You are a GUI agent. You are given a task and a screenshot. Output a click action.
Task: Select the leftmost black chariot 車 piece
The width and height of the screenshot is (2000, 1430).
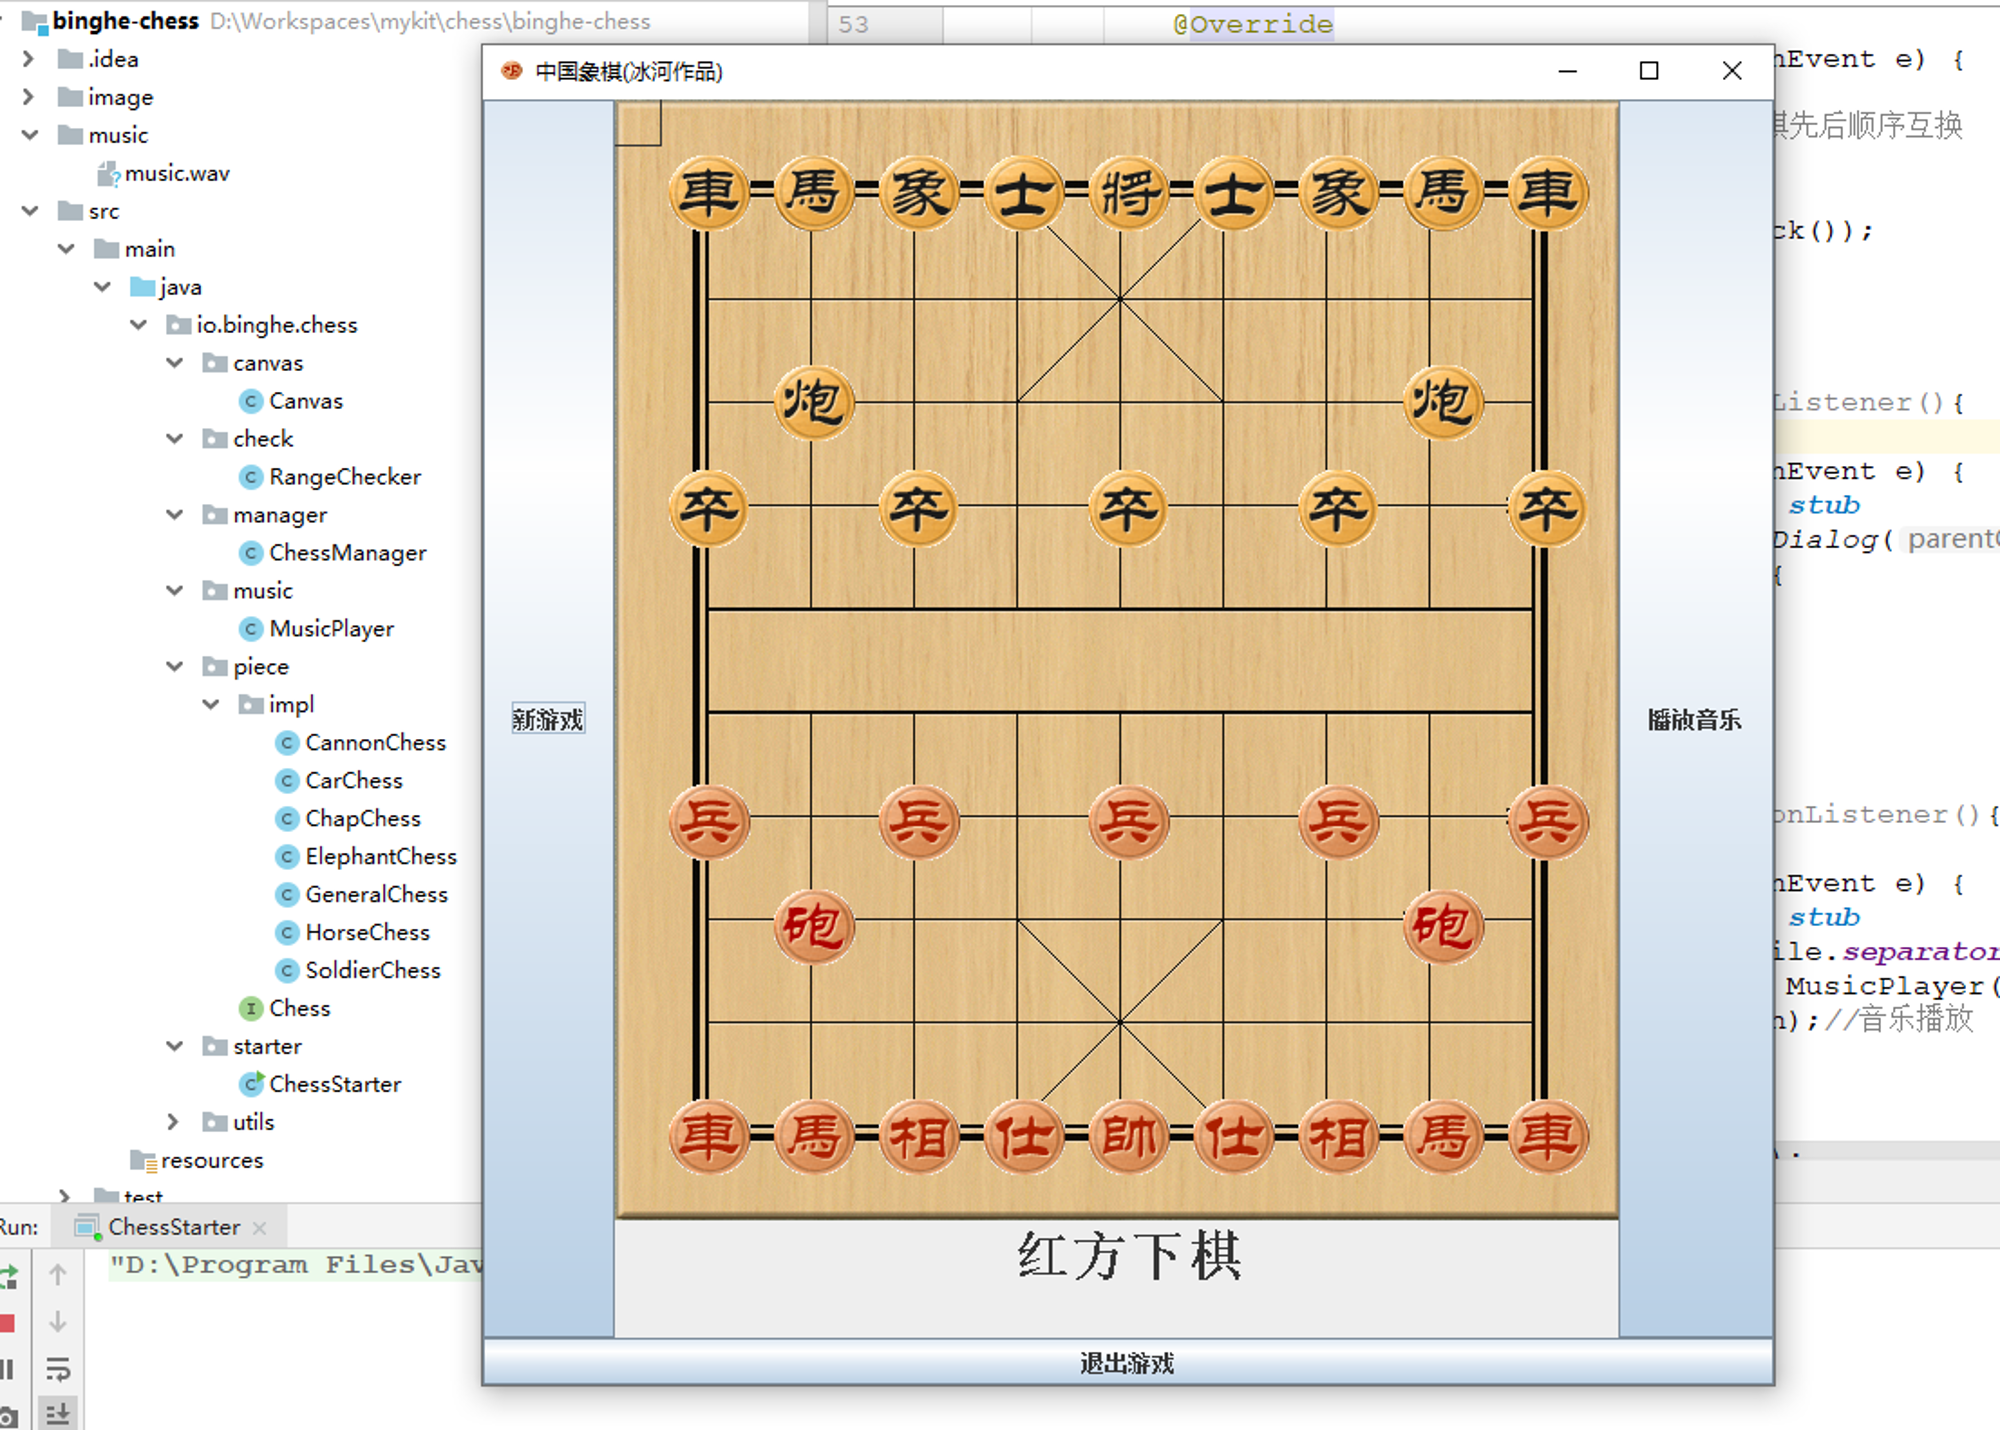coord(708,192)
